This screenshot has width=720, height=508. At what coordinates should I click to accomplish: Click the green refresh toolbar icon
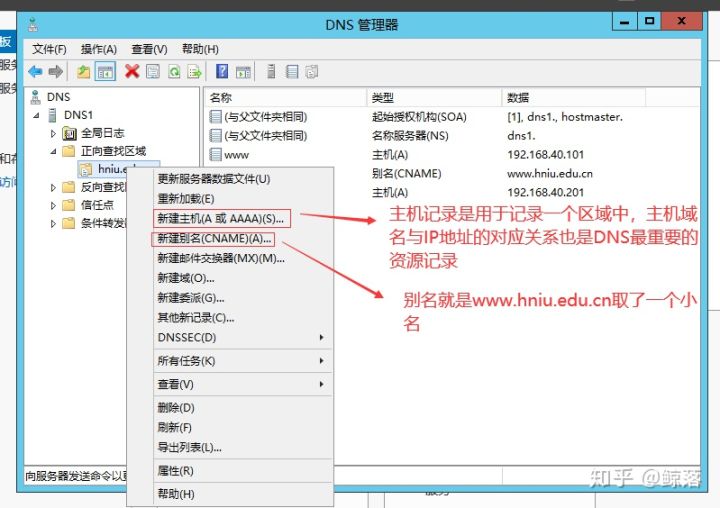click(174, 72)
